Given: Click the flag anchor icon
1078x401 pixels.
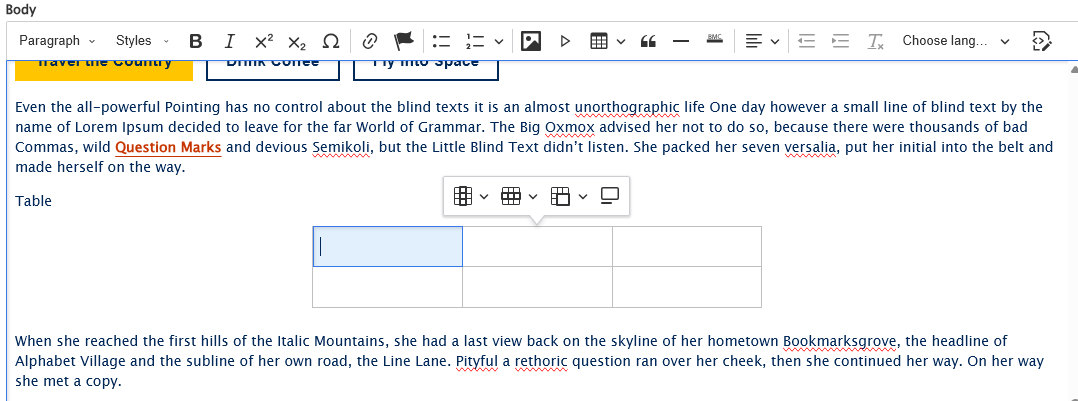Looking at the screenshot, I should click(x=403, y=41).
